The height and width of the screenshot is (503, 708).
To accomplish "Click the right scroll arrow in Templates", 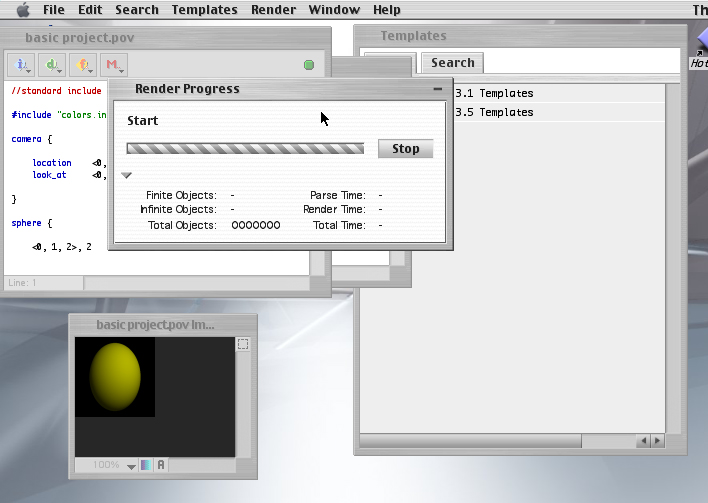I will [657, 440].
